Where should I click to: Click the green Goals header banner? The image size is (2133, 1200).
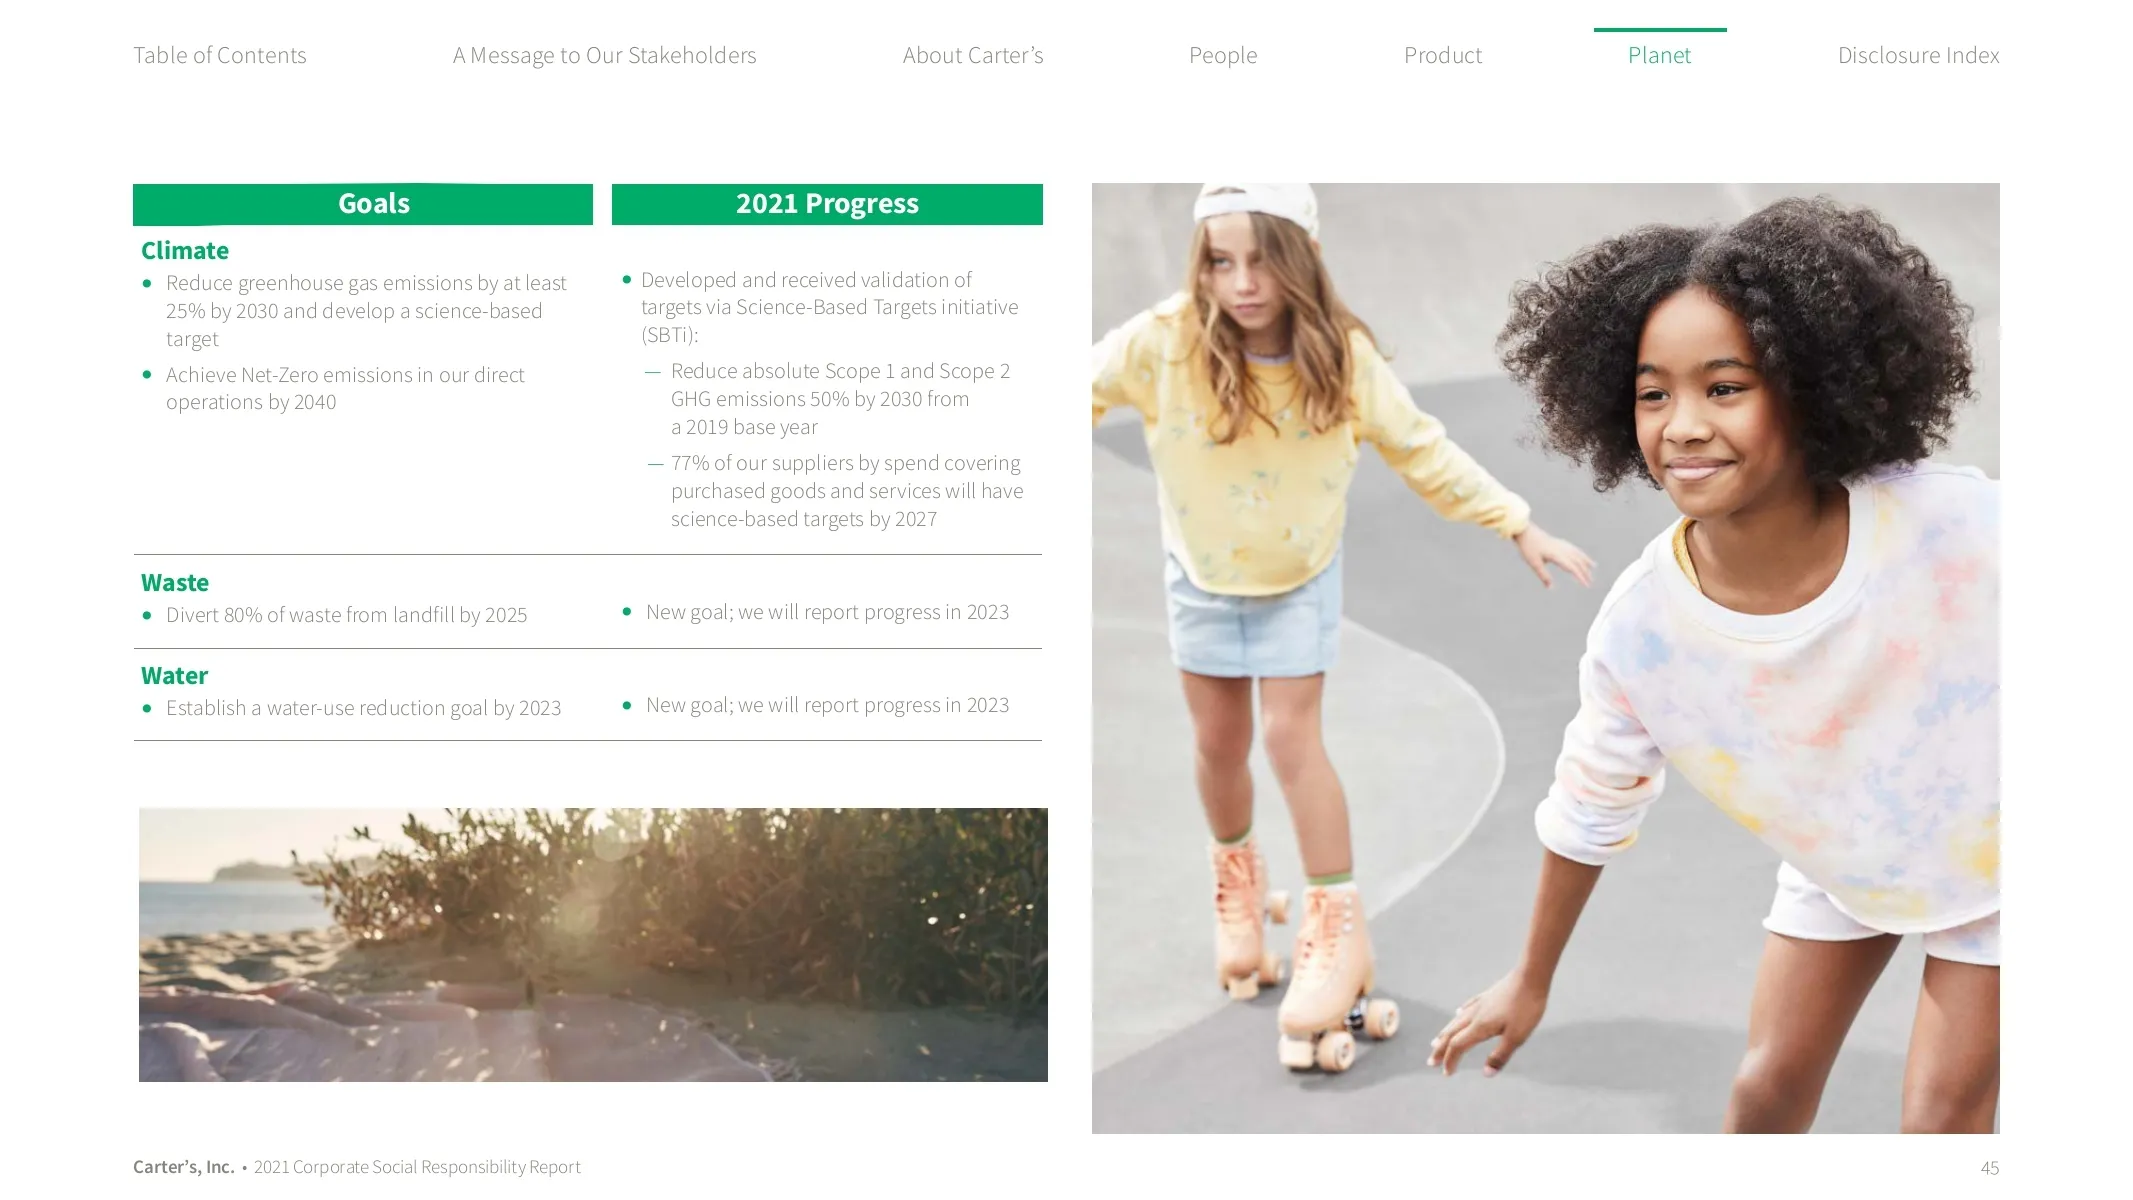(x=363, y=204)
